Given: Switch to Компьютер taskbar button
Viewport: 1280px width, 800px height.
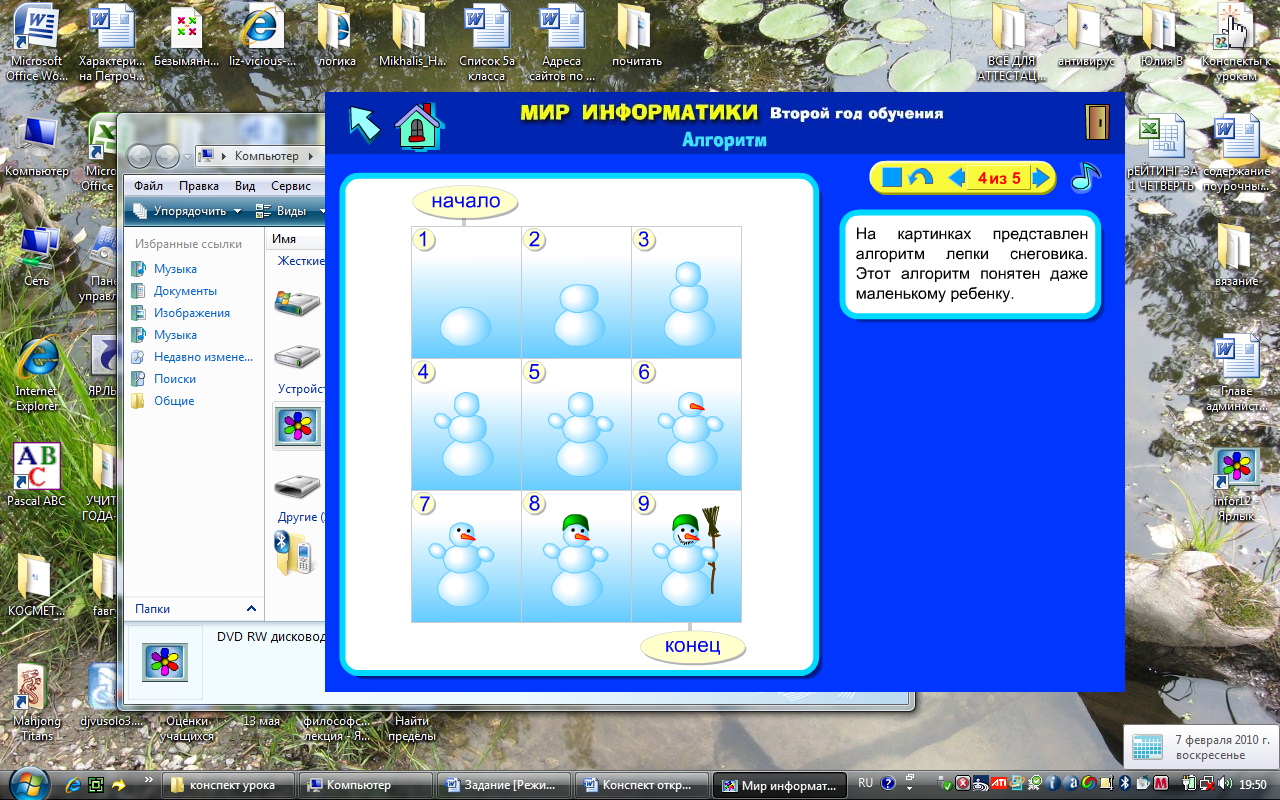Looking at the screenshot, I should coord(366,785).
